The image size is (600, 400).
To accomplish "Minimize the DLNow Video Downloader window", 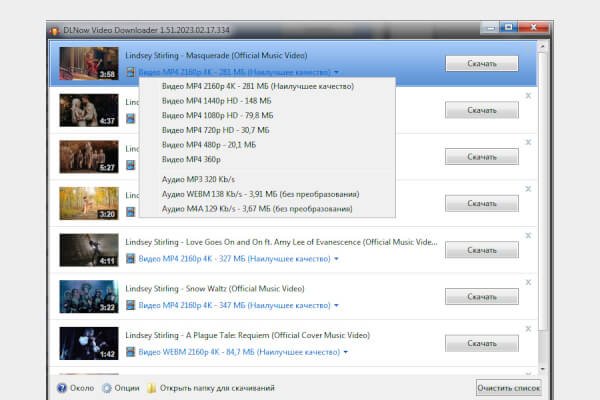I will click(x=491, y=28).
